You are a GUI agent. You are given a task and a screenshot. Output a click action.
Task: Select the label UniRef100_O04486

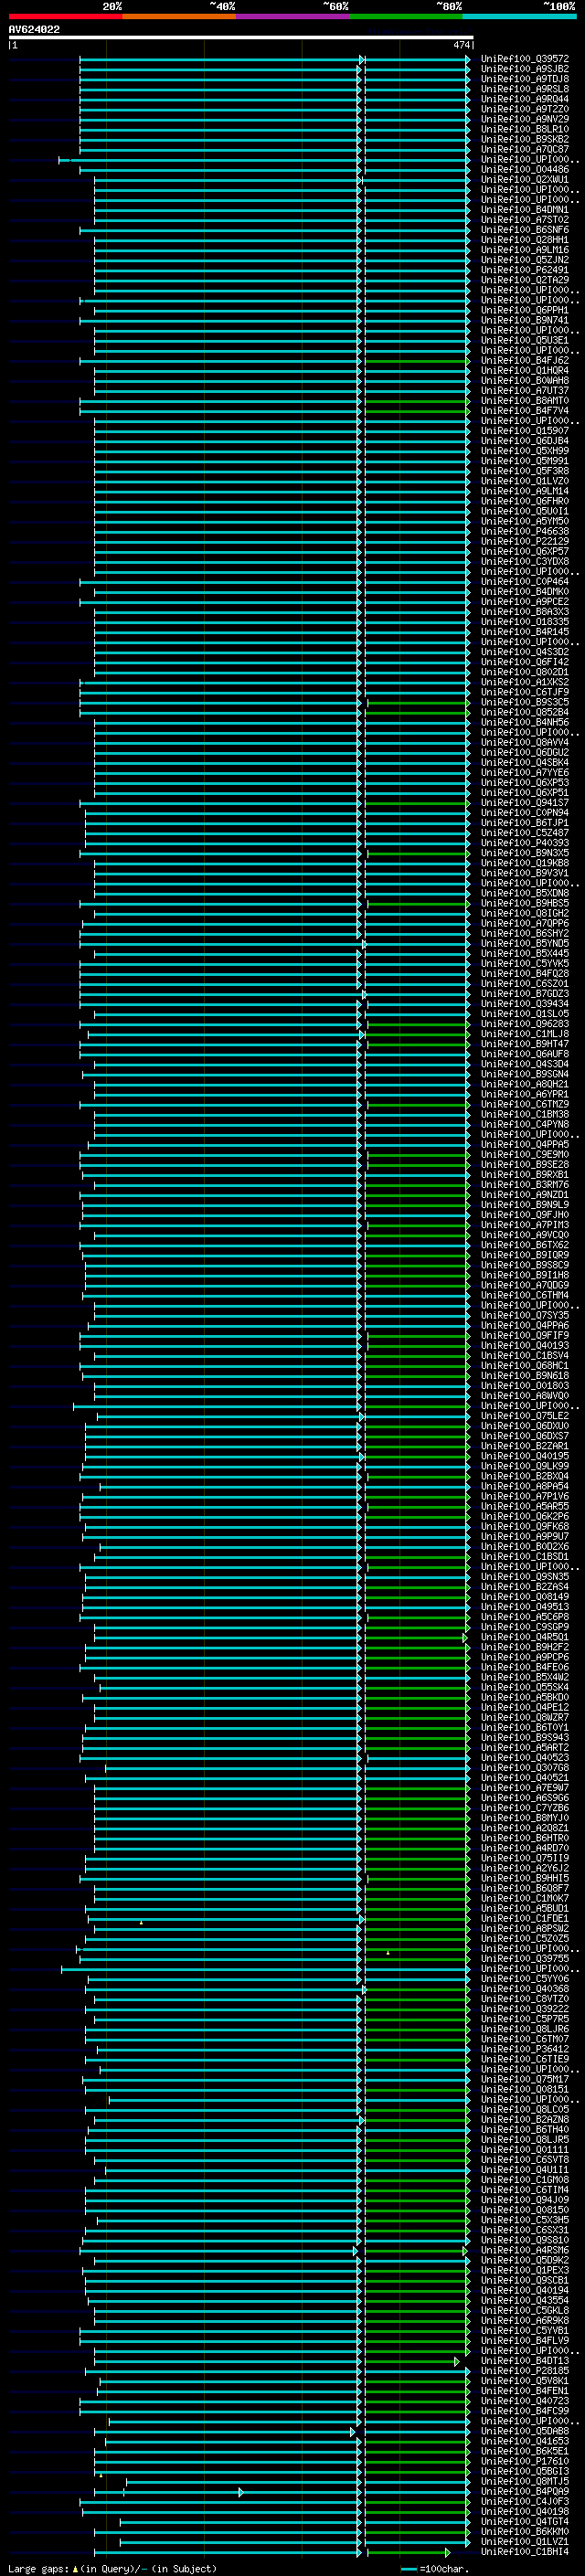(x=525, y=169)
